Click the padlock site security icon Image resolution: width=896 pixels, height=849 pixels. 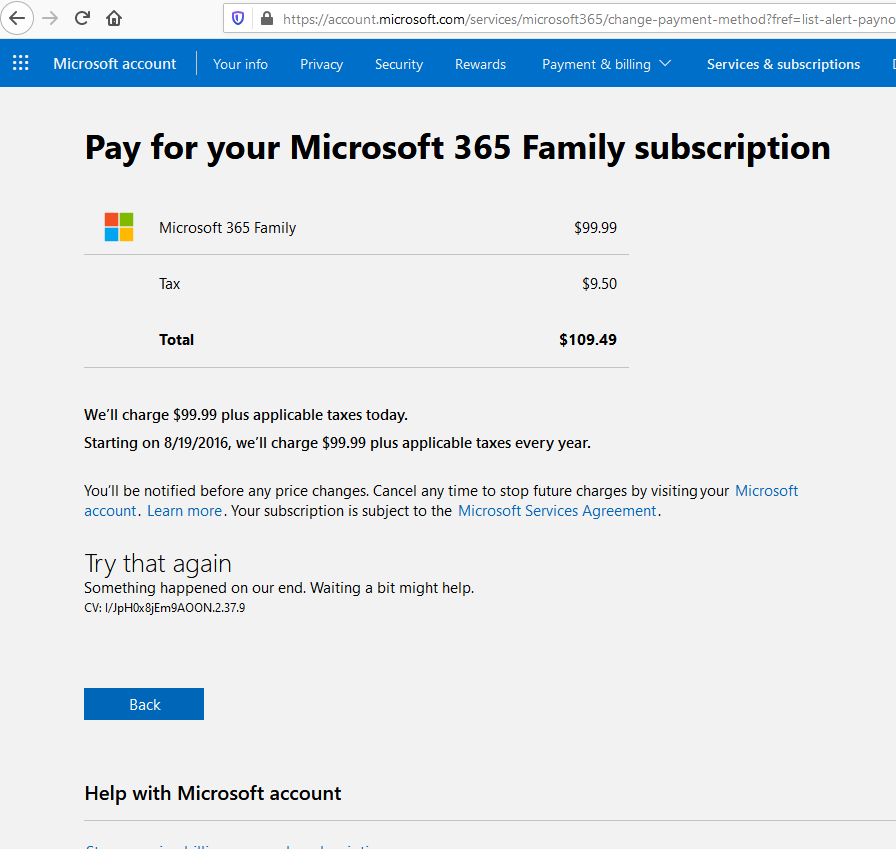(266, 18)
